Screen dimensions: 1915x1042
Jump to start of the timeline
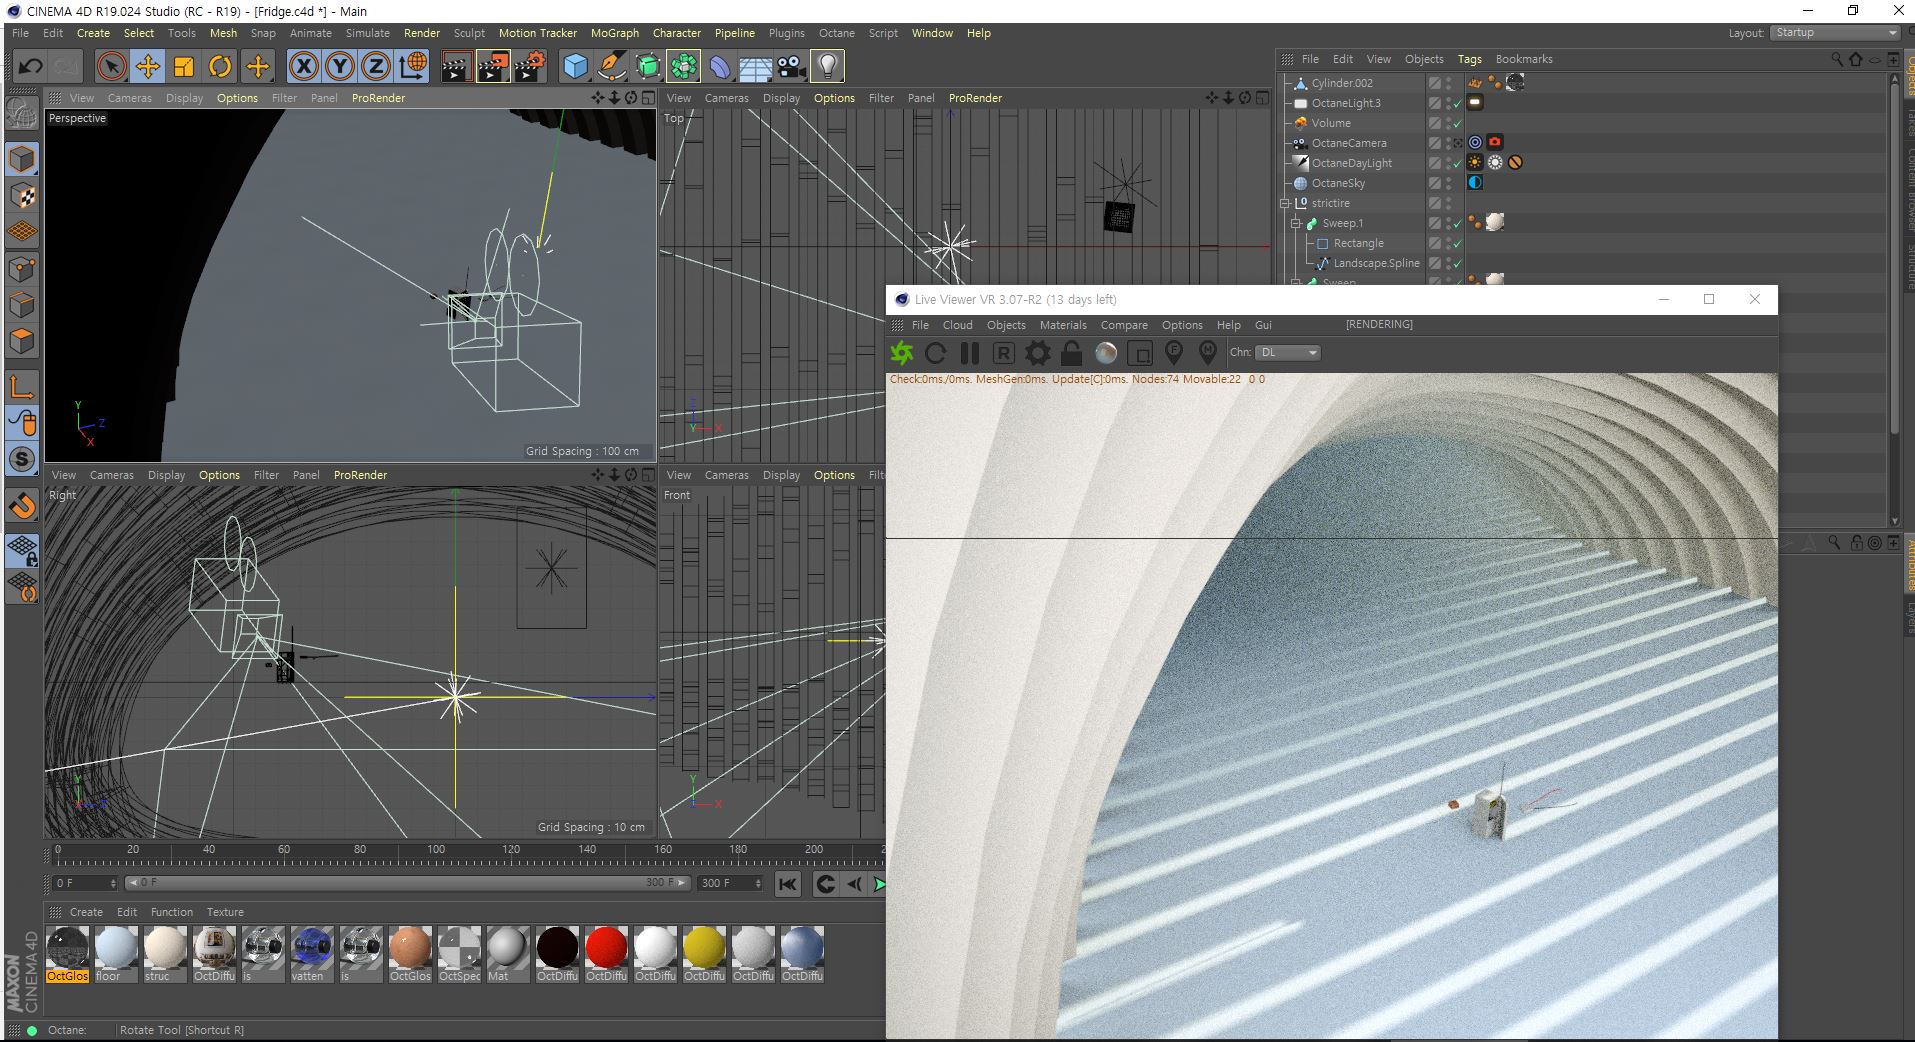click(x=788, y=884)
